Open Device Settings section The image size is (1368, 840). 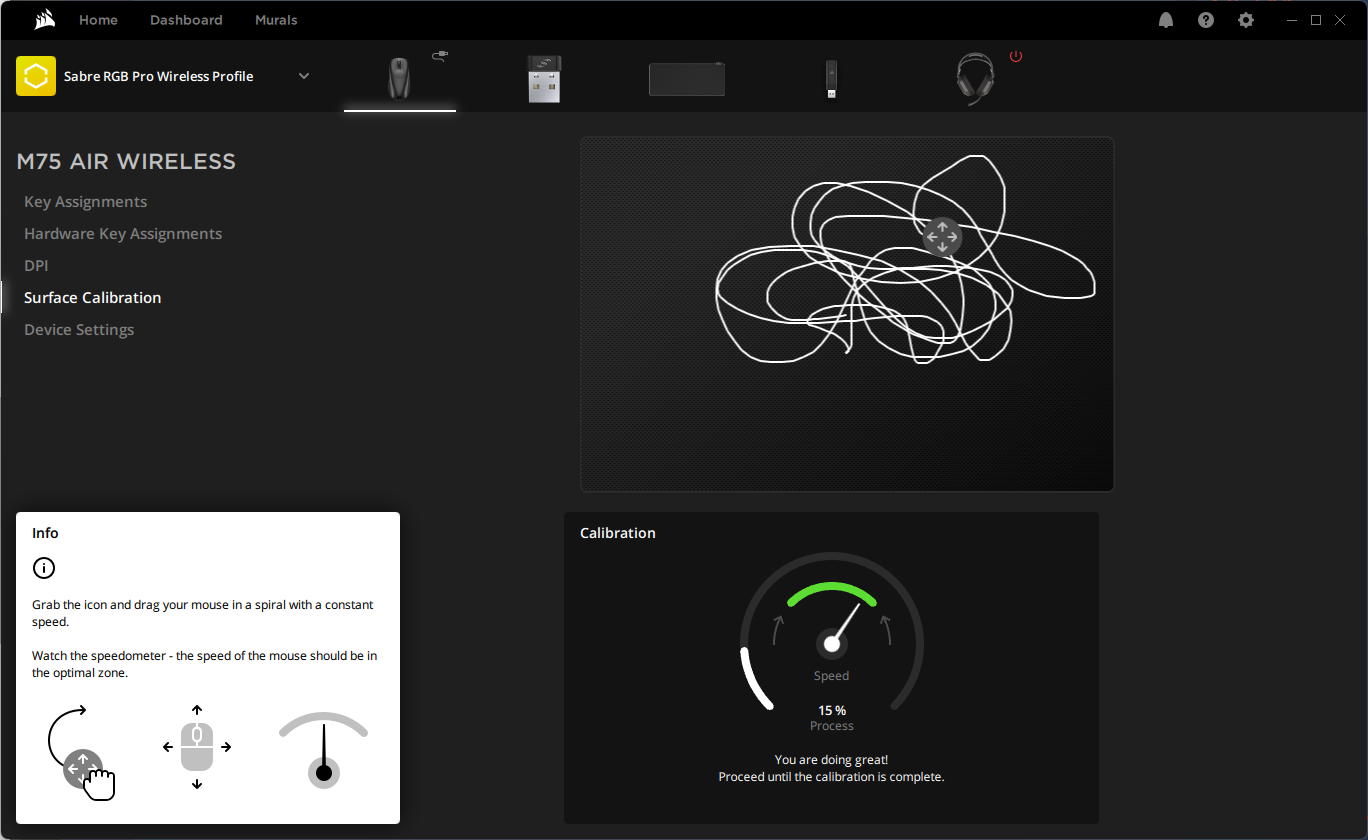point(79,330)
